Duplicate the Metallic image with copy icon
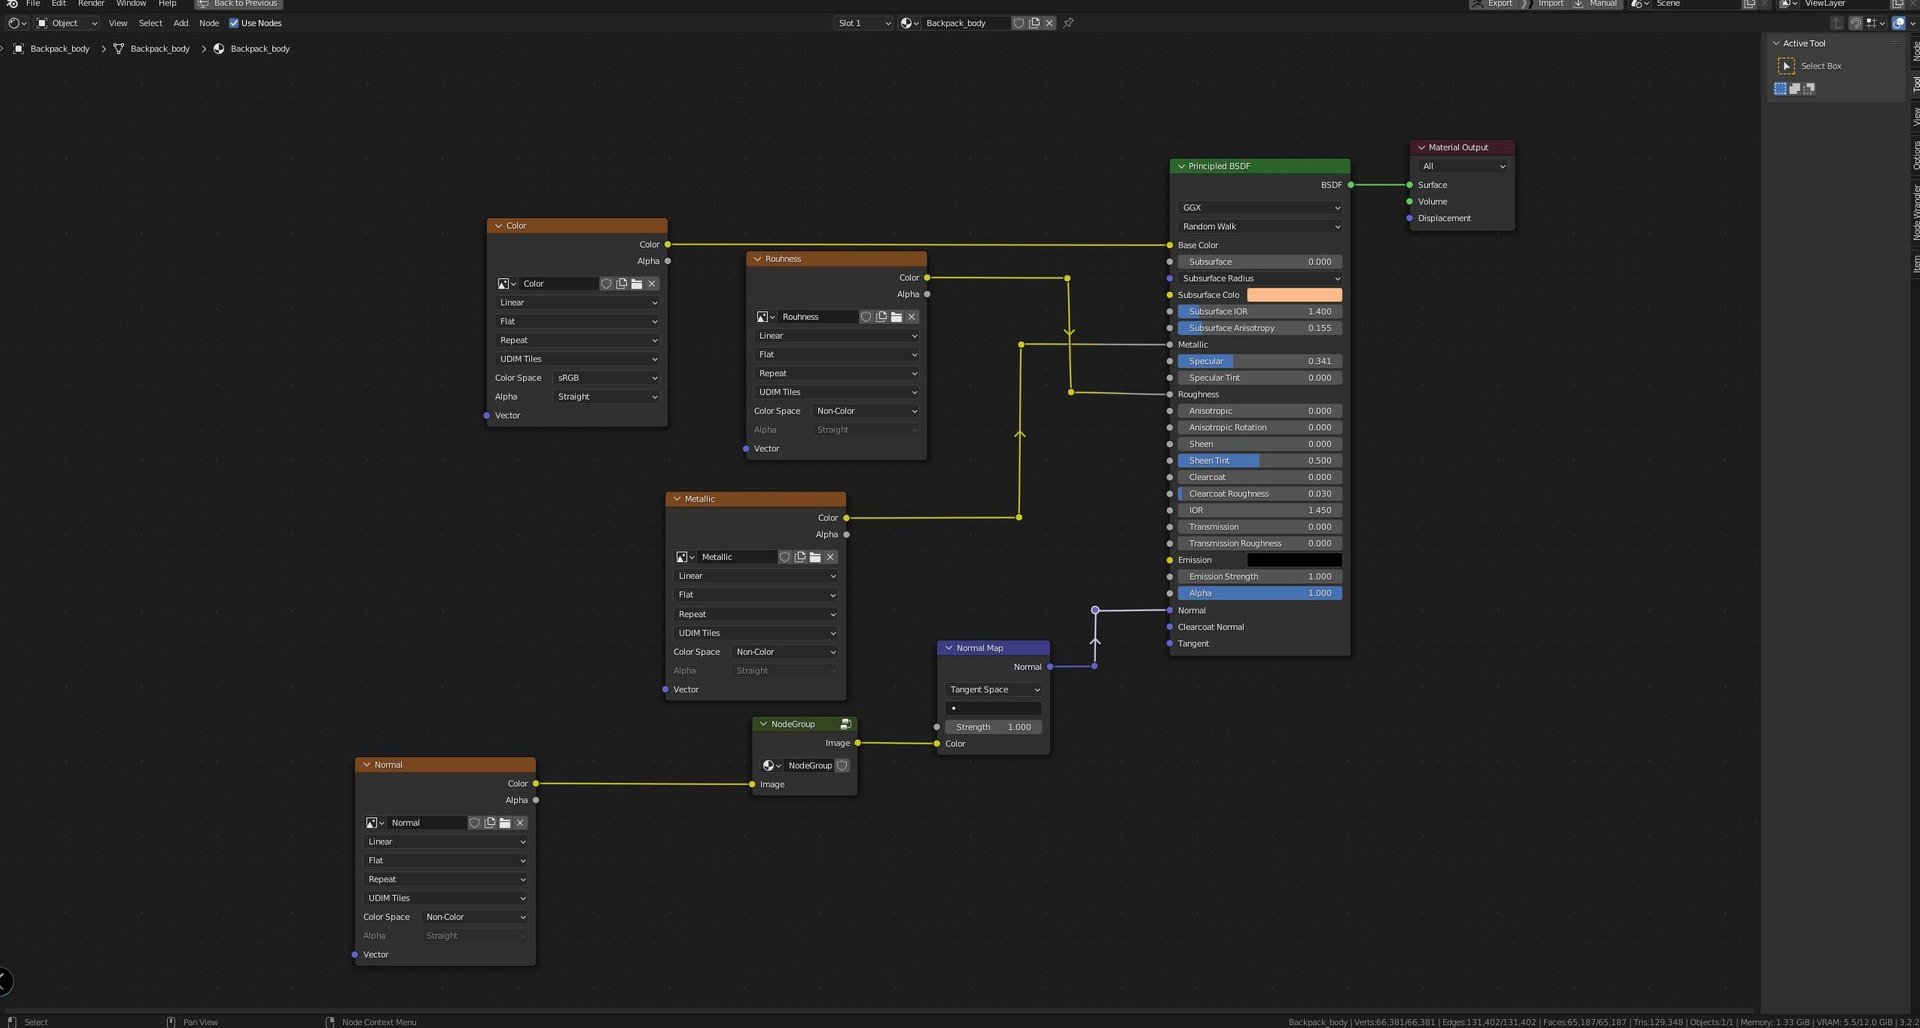This screenshot has height=1028, width=1920. (800, 557)
